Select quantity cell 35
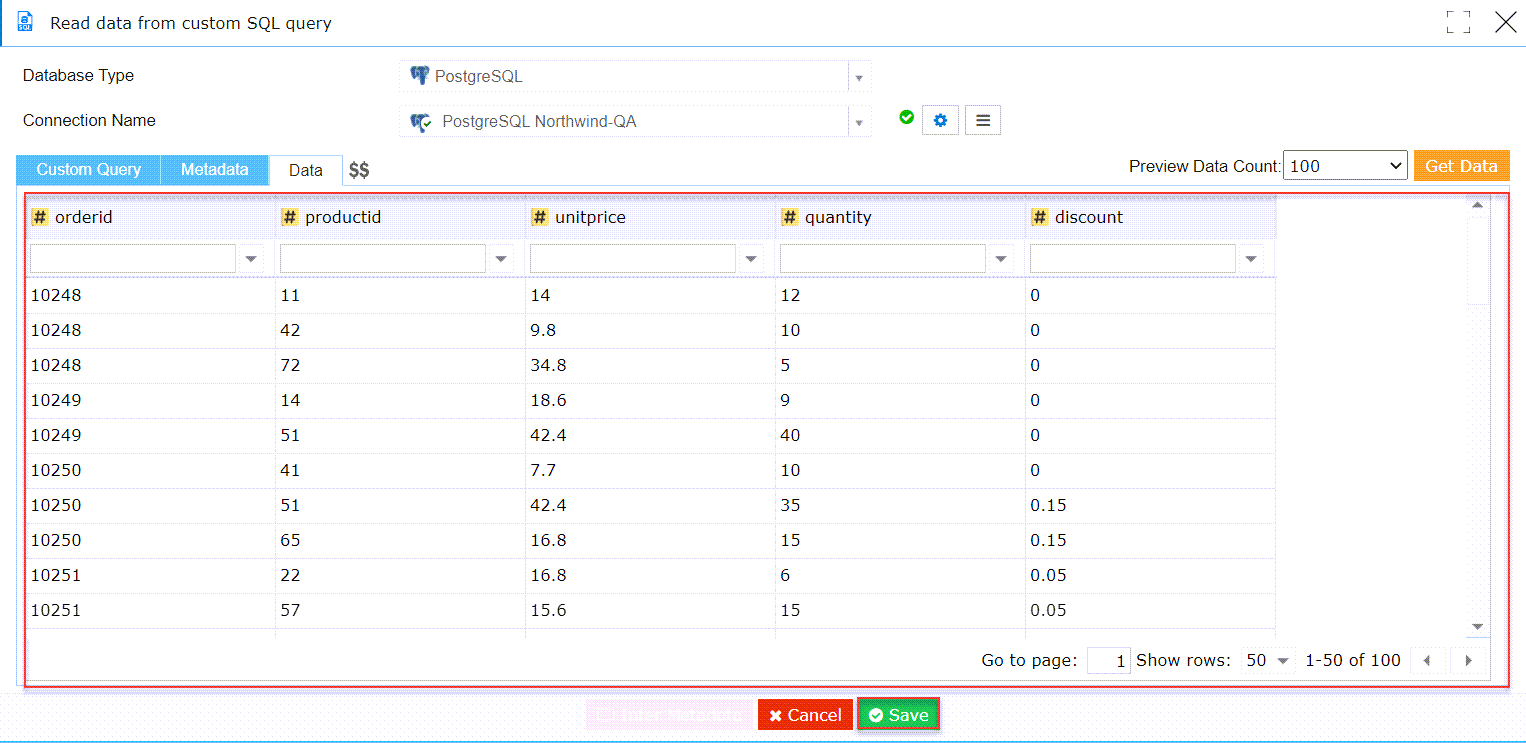The image size is (1526, 743). pyautogui.click(x=900, y=505)
